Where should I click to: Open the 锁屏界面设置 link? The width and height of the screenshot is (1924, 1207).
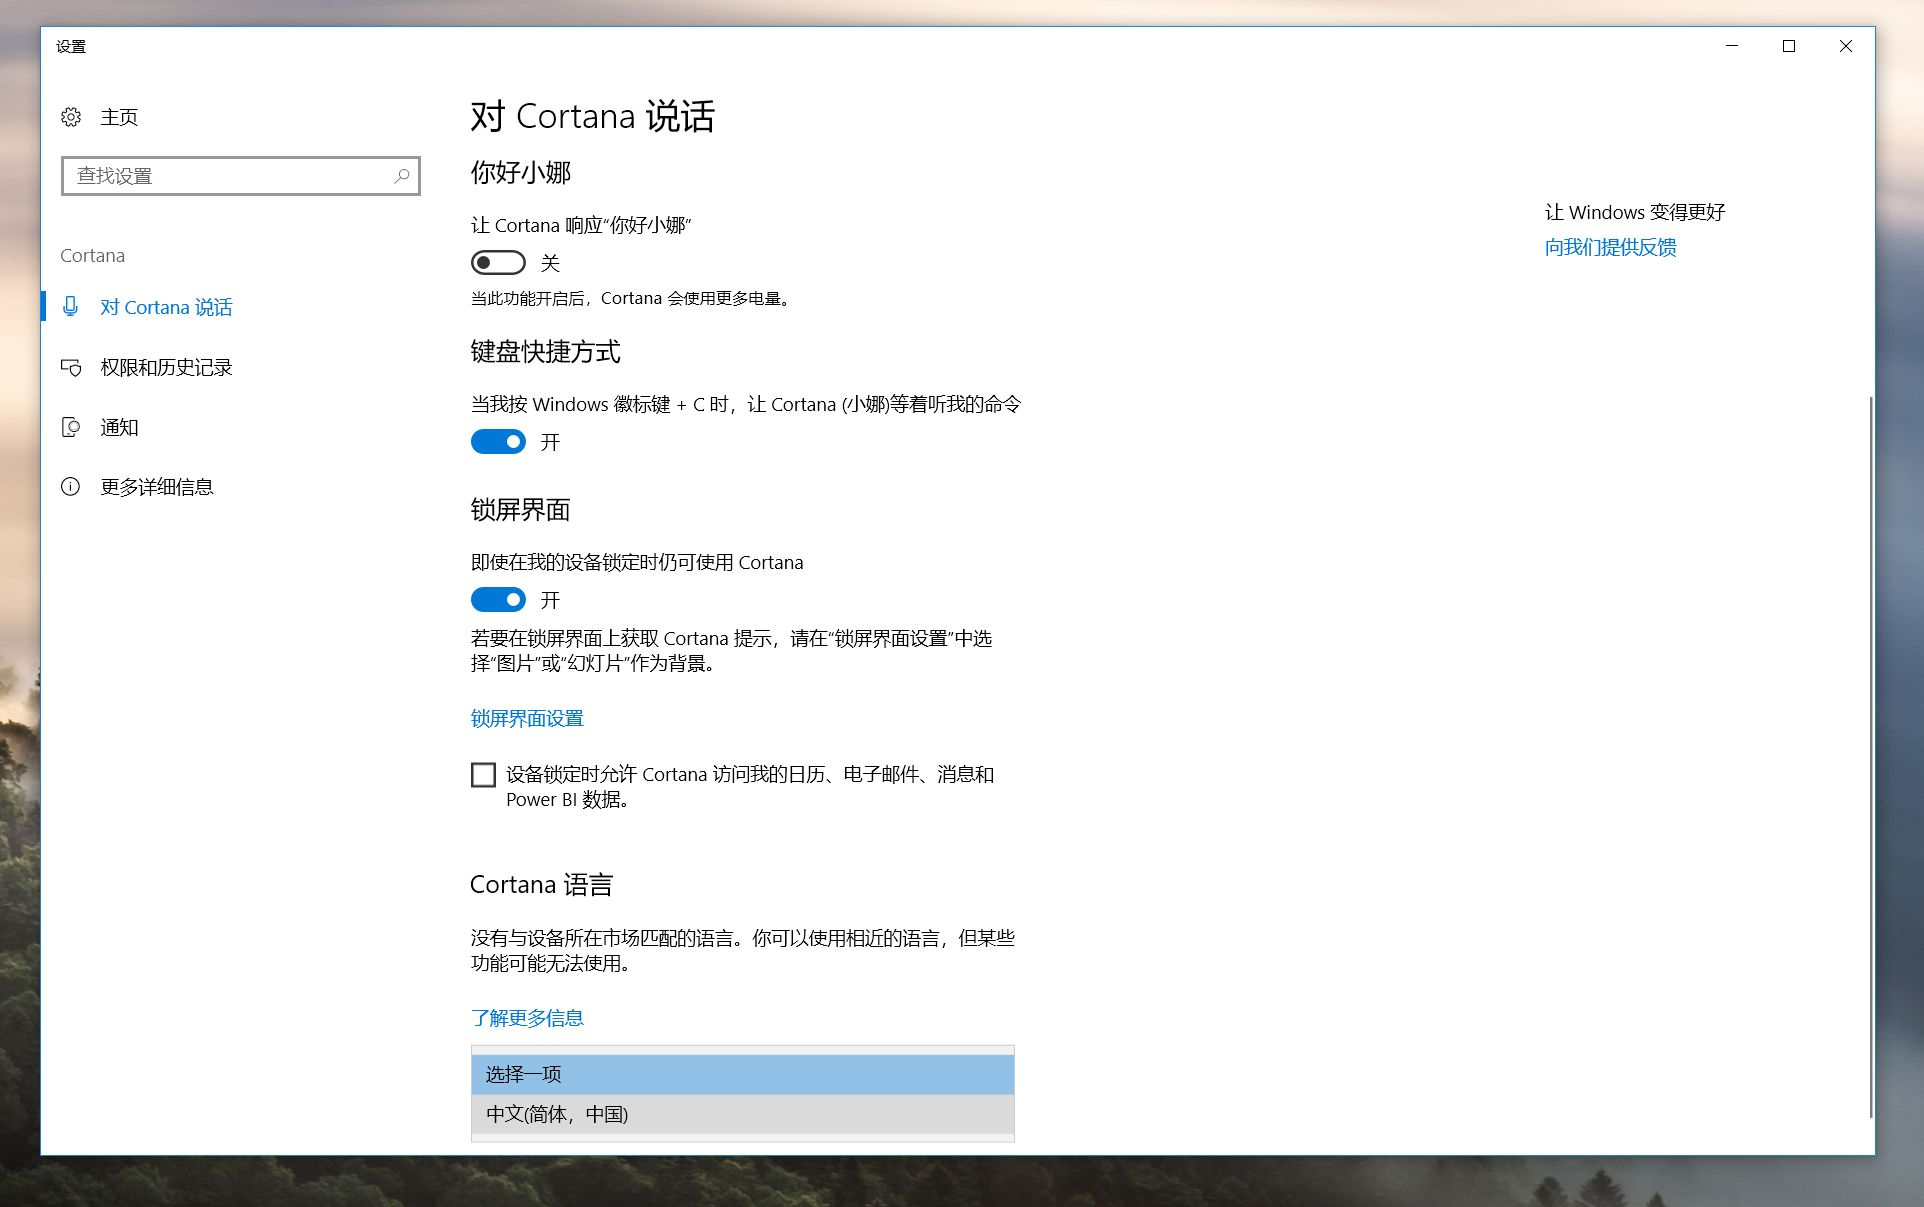point(527,718)
